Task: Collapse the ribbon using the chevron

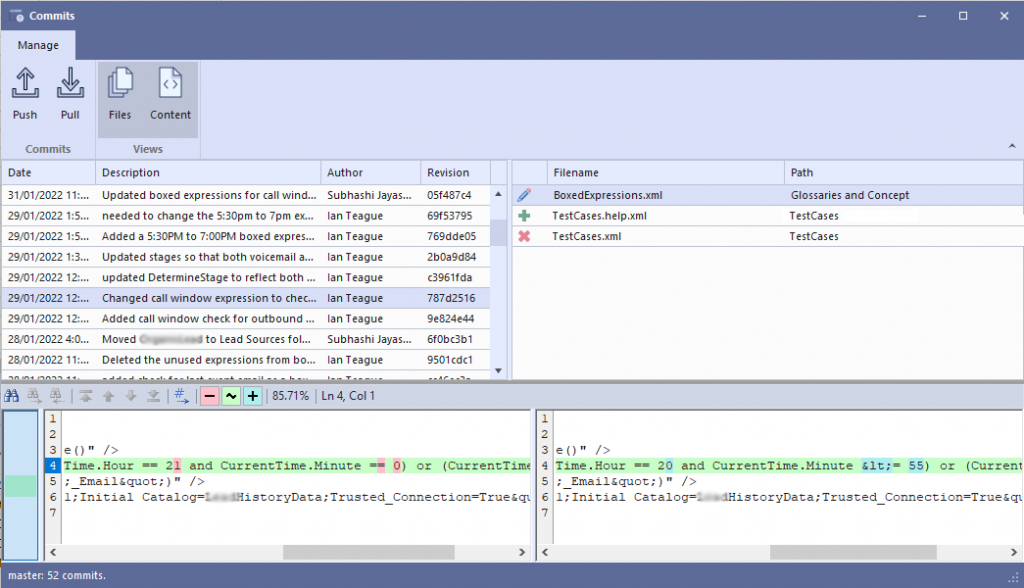Action: (x=1012, y=146)
